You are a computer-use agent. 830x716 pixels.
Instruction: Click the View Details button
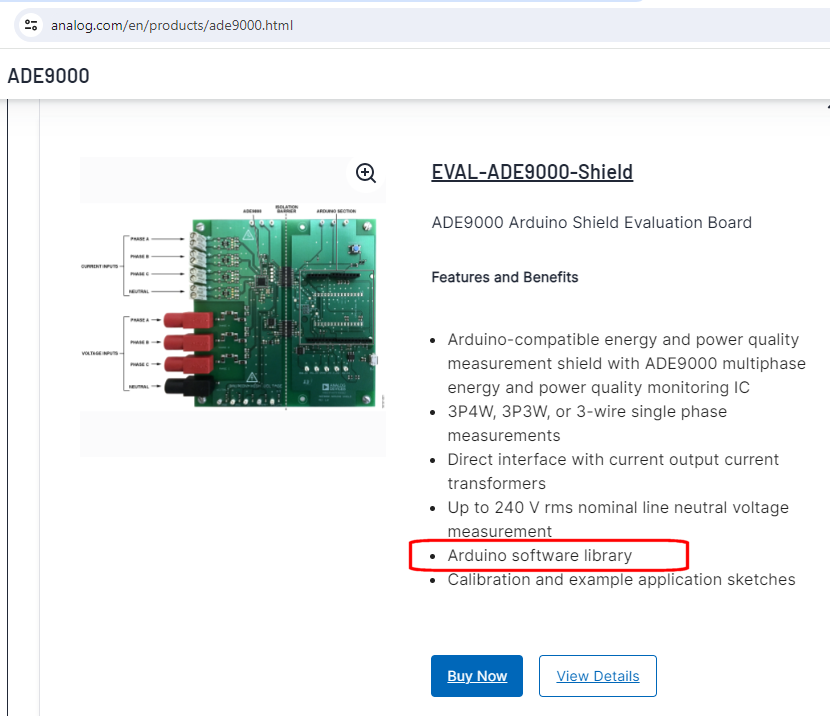click(x=597, y=676)
